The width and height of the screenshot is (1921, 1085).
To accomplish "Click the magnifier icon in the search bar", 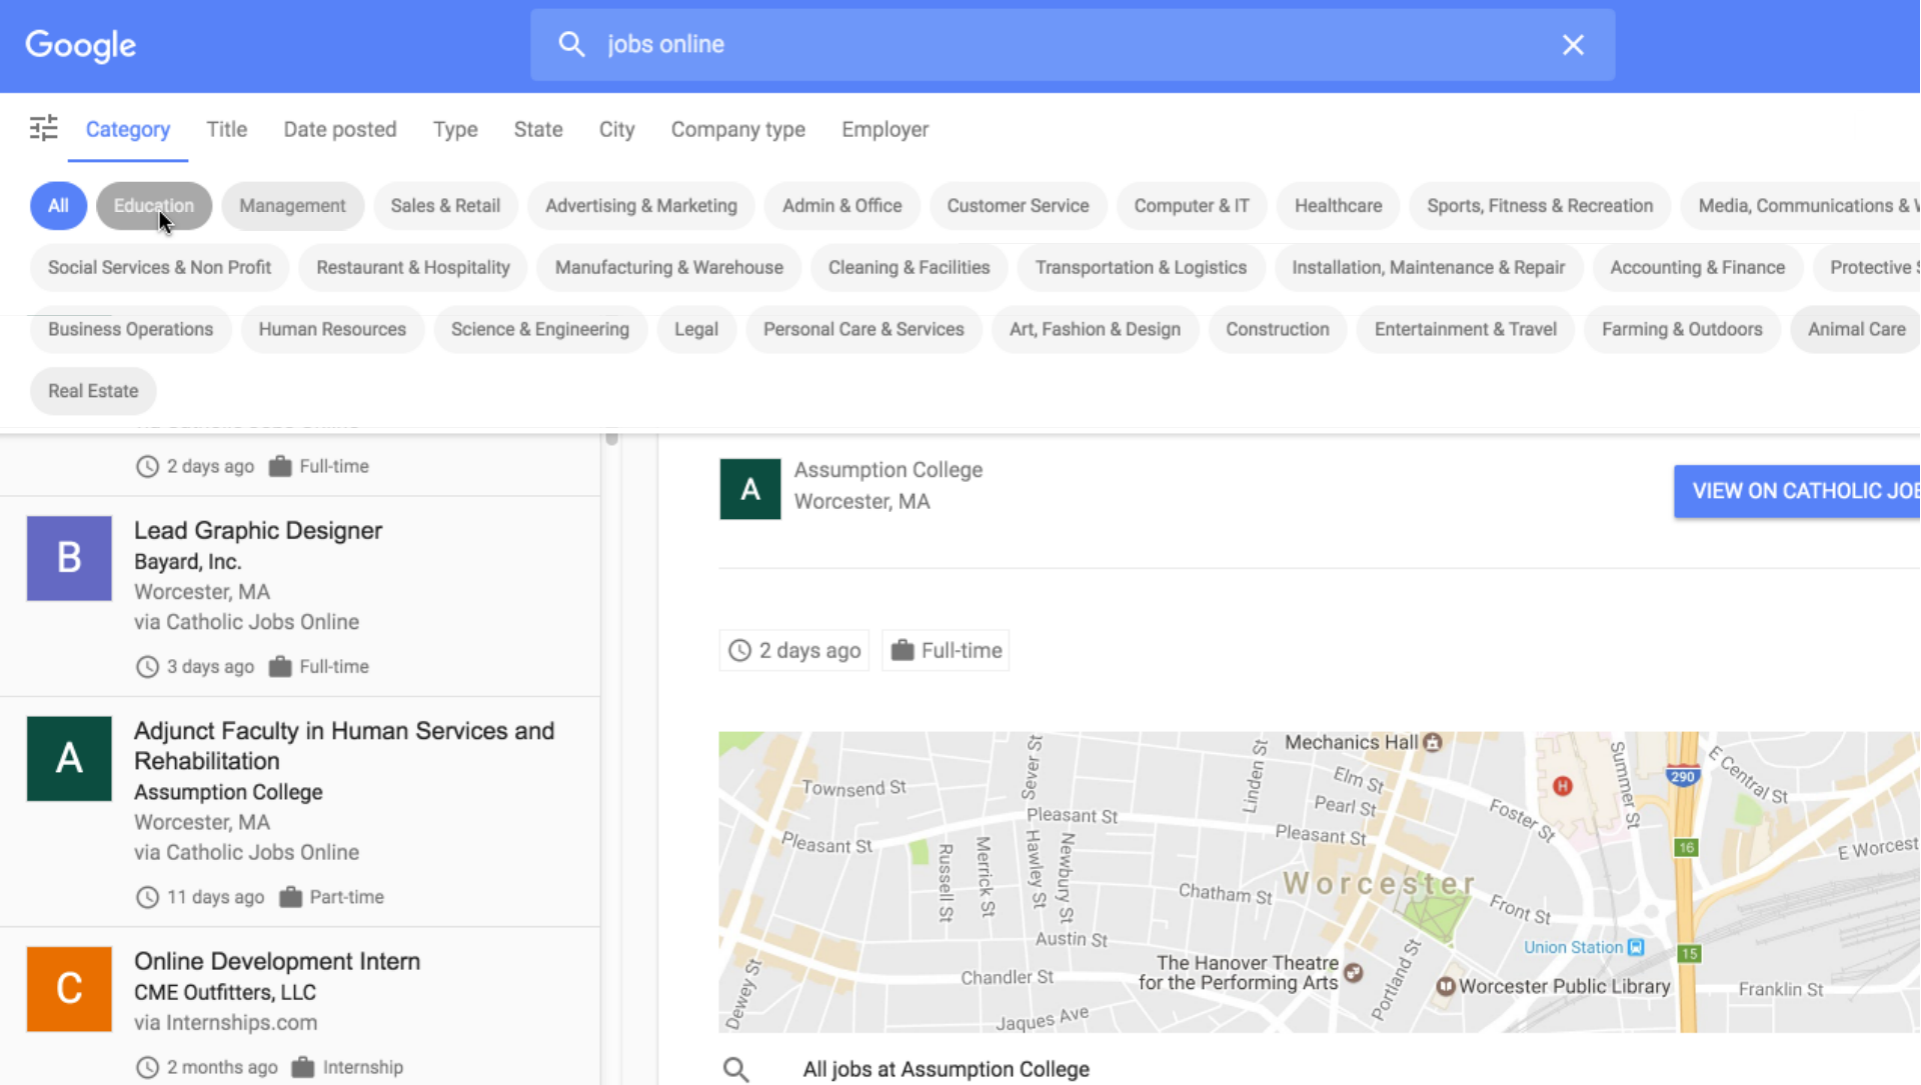I will tap(571, 44).
